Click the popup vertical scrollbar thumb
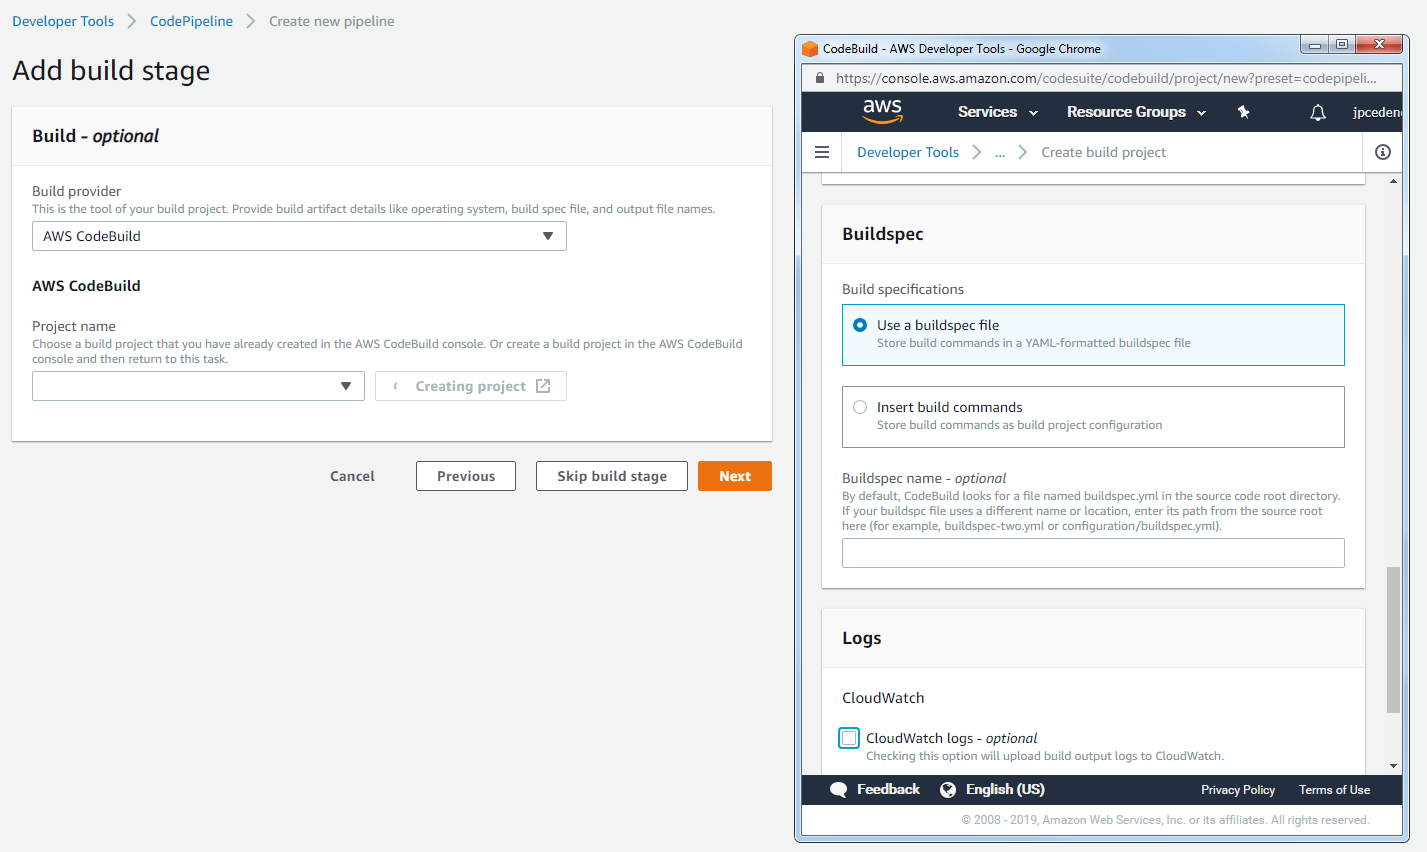Viewport: 1427px width, 852px height. [1394, 640]
